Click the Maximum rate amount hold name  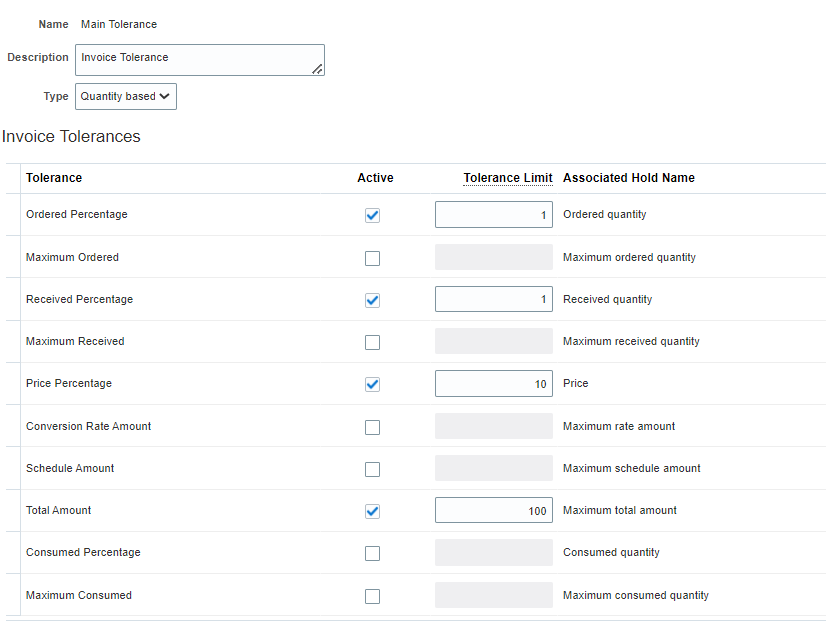coord(619,426)
